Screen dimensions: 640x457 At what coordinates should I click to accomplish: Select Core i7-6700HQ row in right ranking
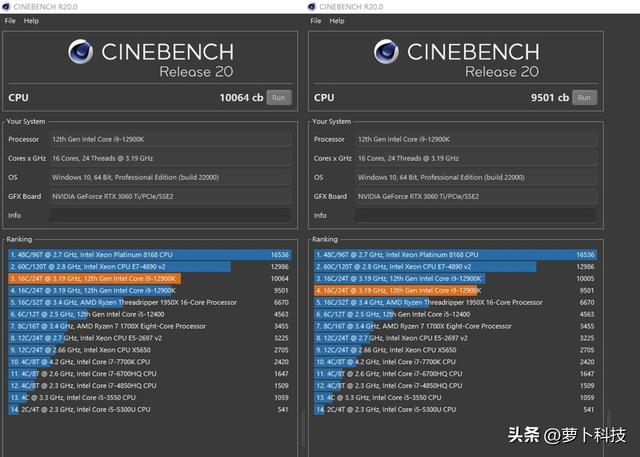tap(455, 373)
